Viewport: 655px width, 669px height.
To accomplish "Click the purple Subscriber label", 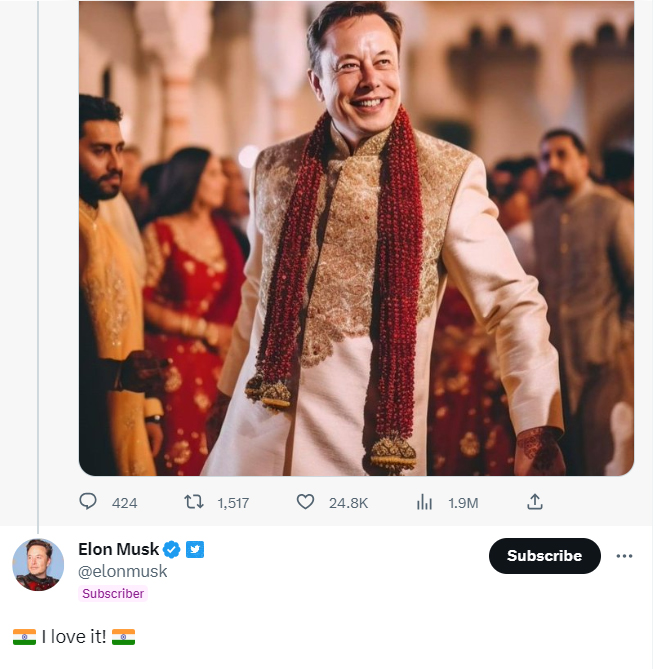I will [x=113, y=594].
